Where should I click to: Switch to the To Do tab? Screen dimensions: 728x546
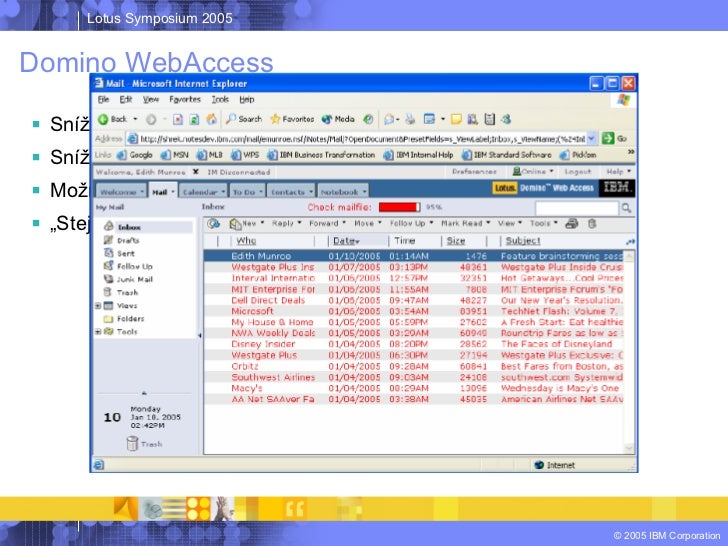[247, 192]
